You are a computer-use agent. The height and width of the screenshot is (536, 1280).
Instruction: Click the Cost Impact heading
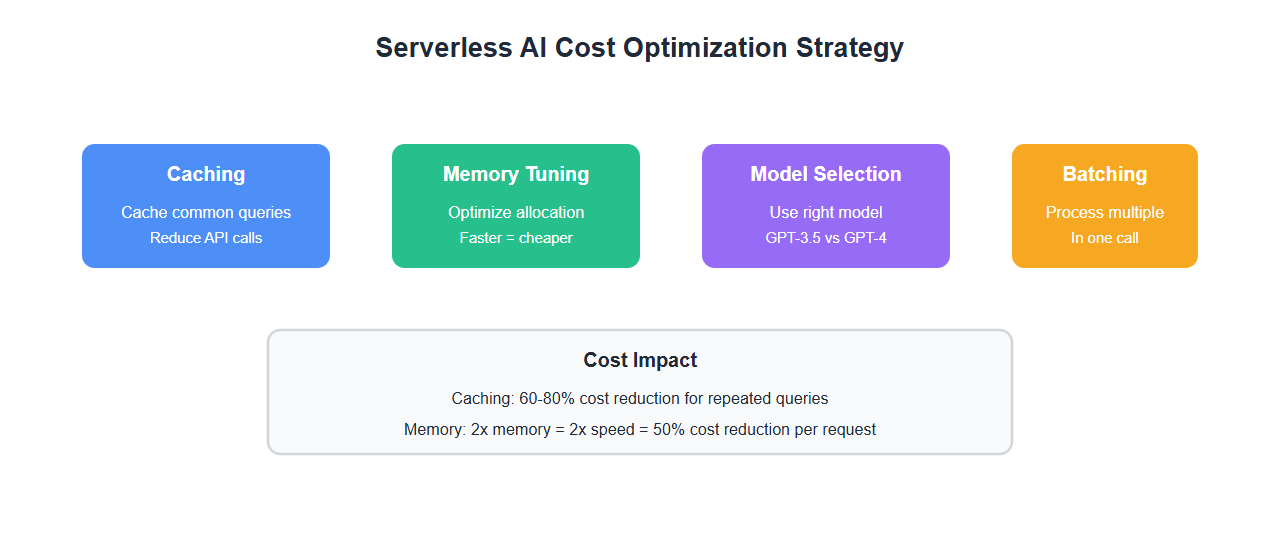click(640, 360)
